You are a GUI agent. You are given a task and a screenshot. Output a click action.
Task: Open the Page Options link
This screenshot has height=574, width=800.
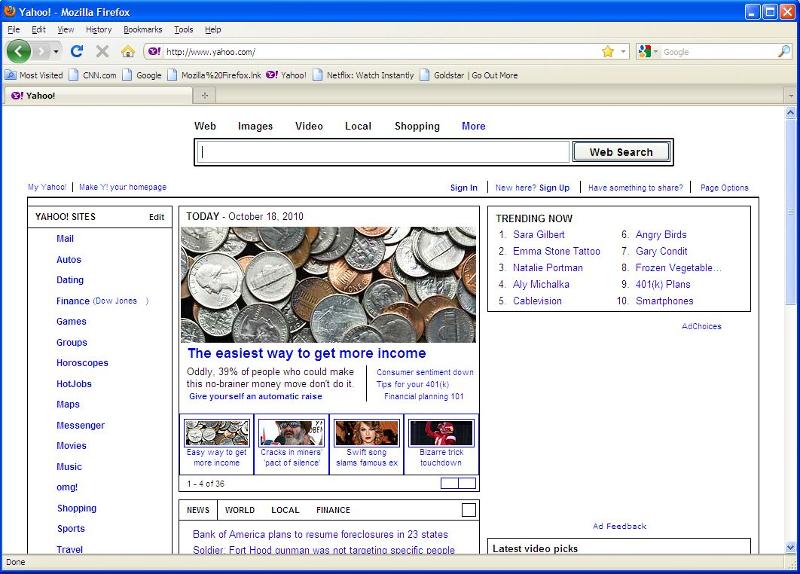coord(724,188)
